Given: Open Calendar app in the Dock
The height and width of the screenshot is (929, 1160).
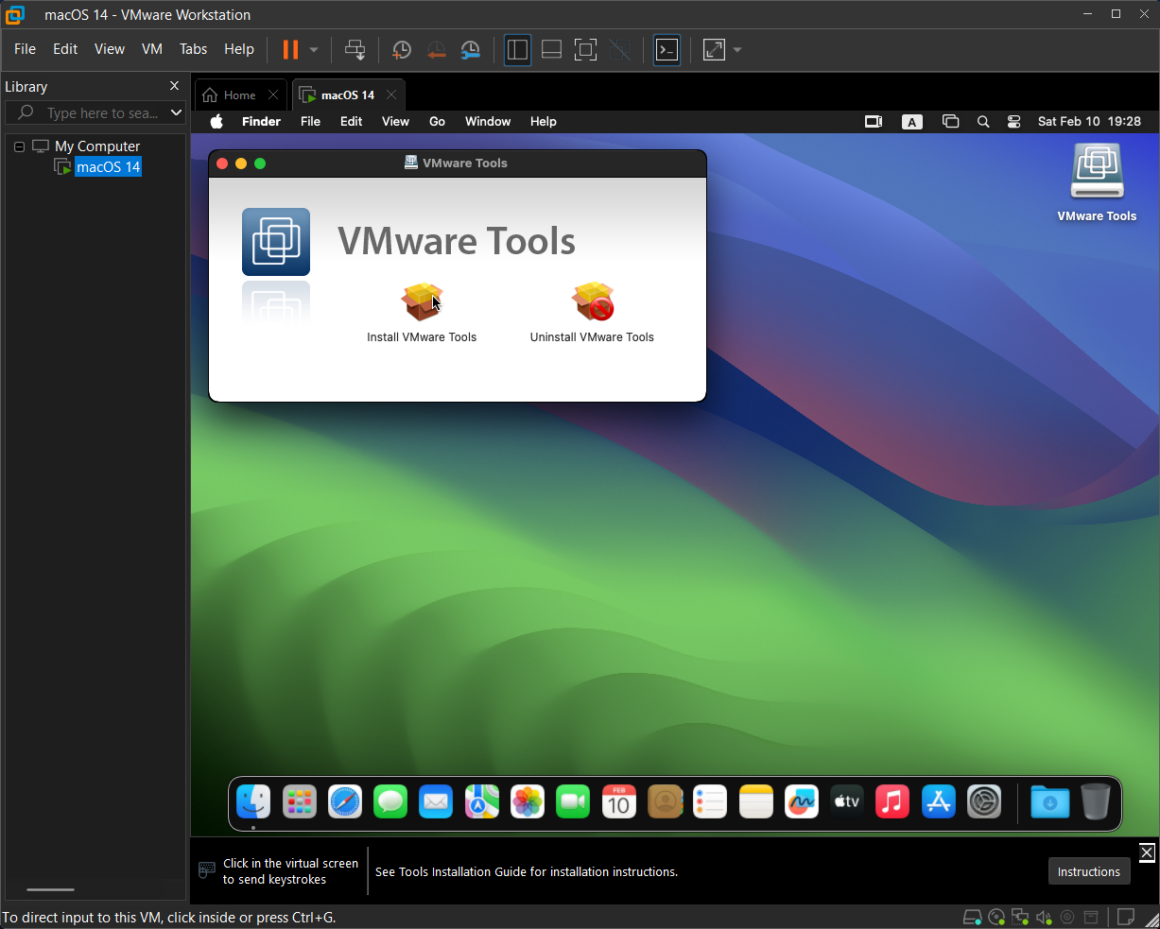Looking at the screenshot, I should pyautogui.click(x=618, y=802).
